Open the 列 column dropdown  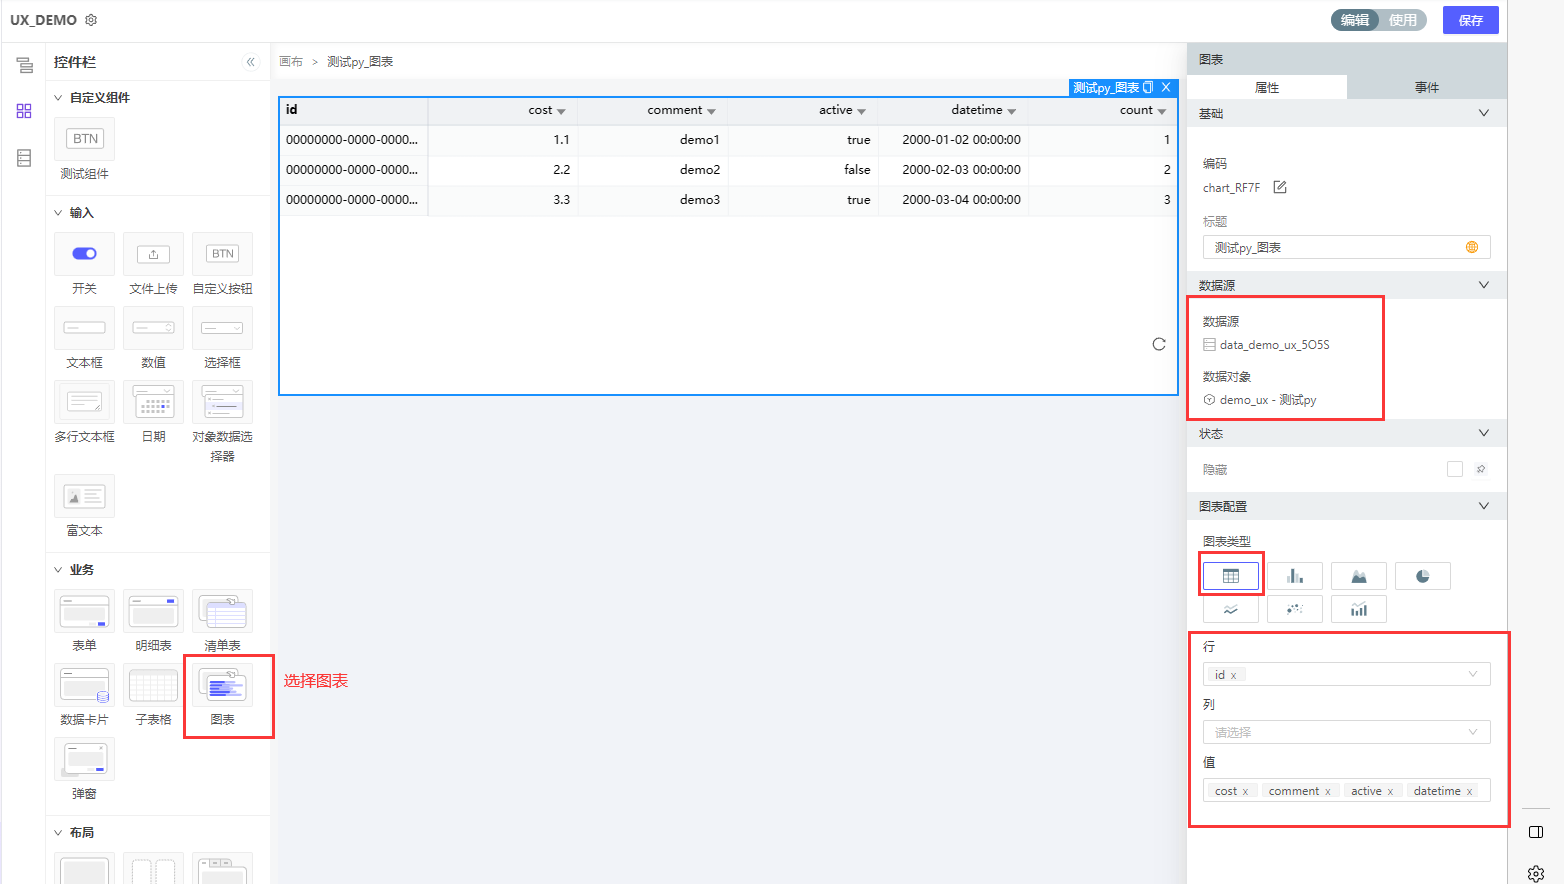pyautogui.click(x=1345, y=732)
